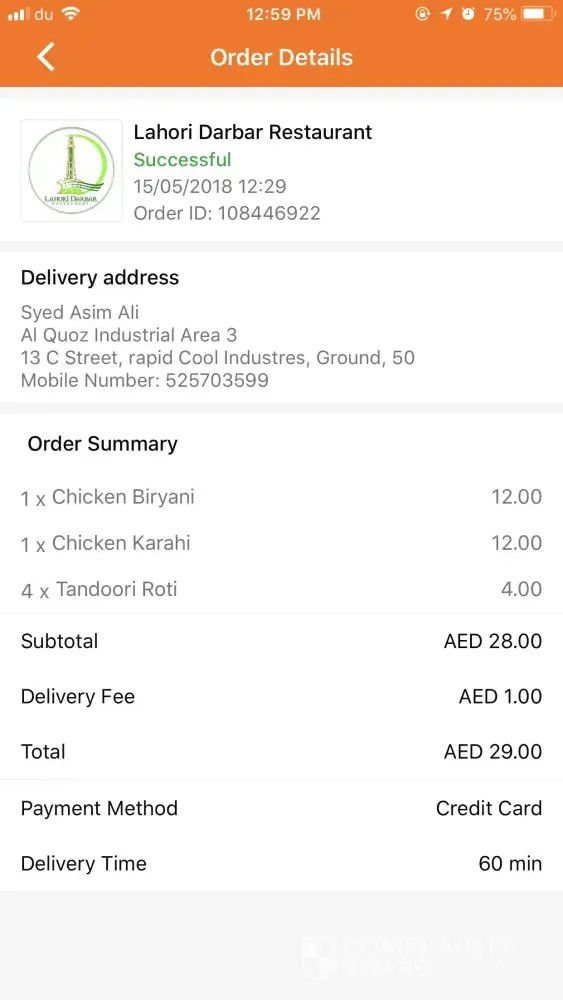Viewport: 563px width, 1000px height.
Task: Select the Chicken Karahi order item
Action: coord(281,543)
